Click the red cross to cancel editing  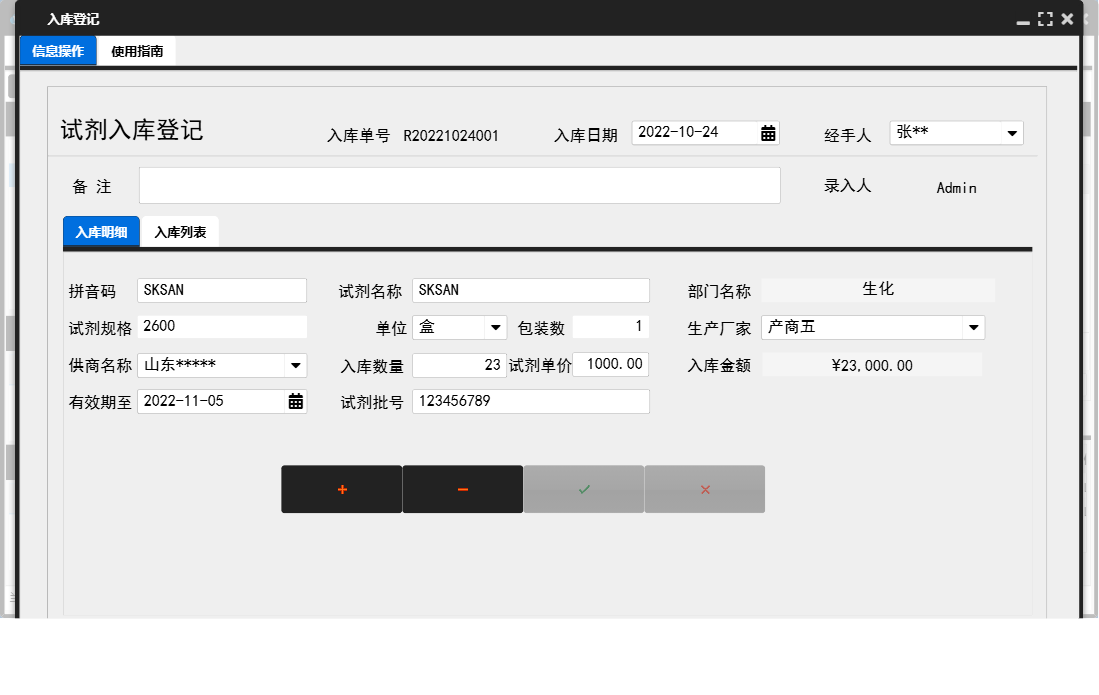click(704, 489)
